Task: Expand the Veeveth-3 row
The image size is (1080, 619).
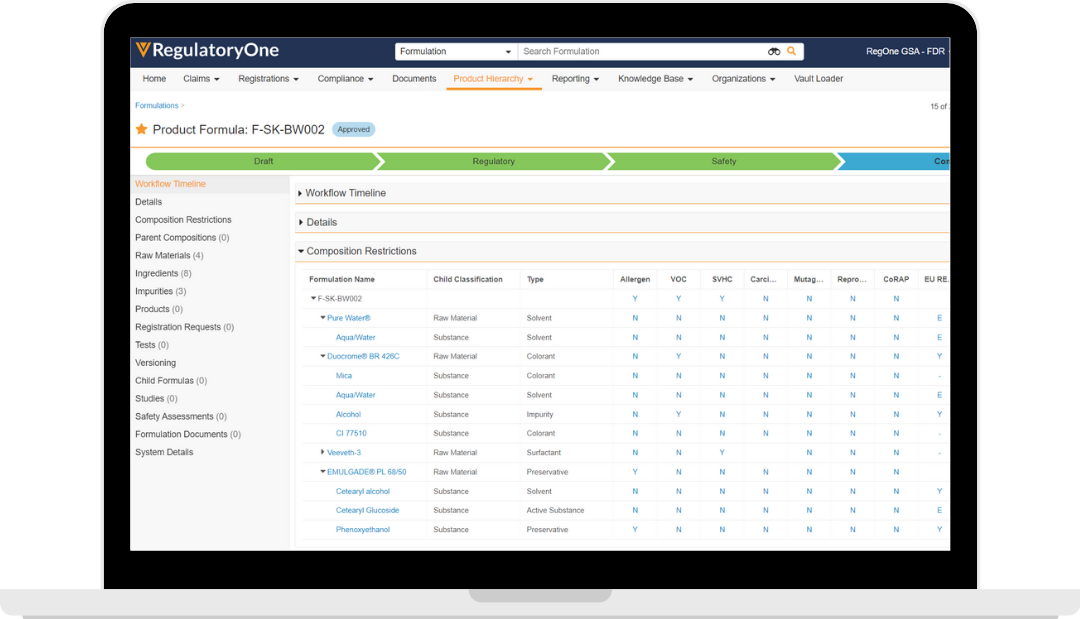Action: pyautogui.click(x=322, y=452)
